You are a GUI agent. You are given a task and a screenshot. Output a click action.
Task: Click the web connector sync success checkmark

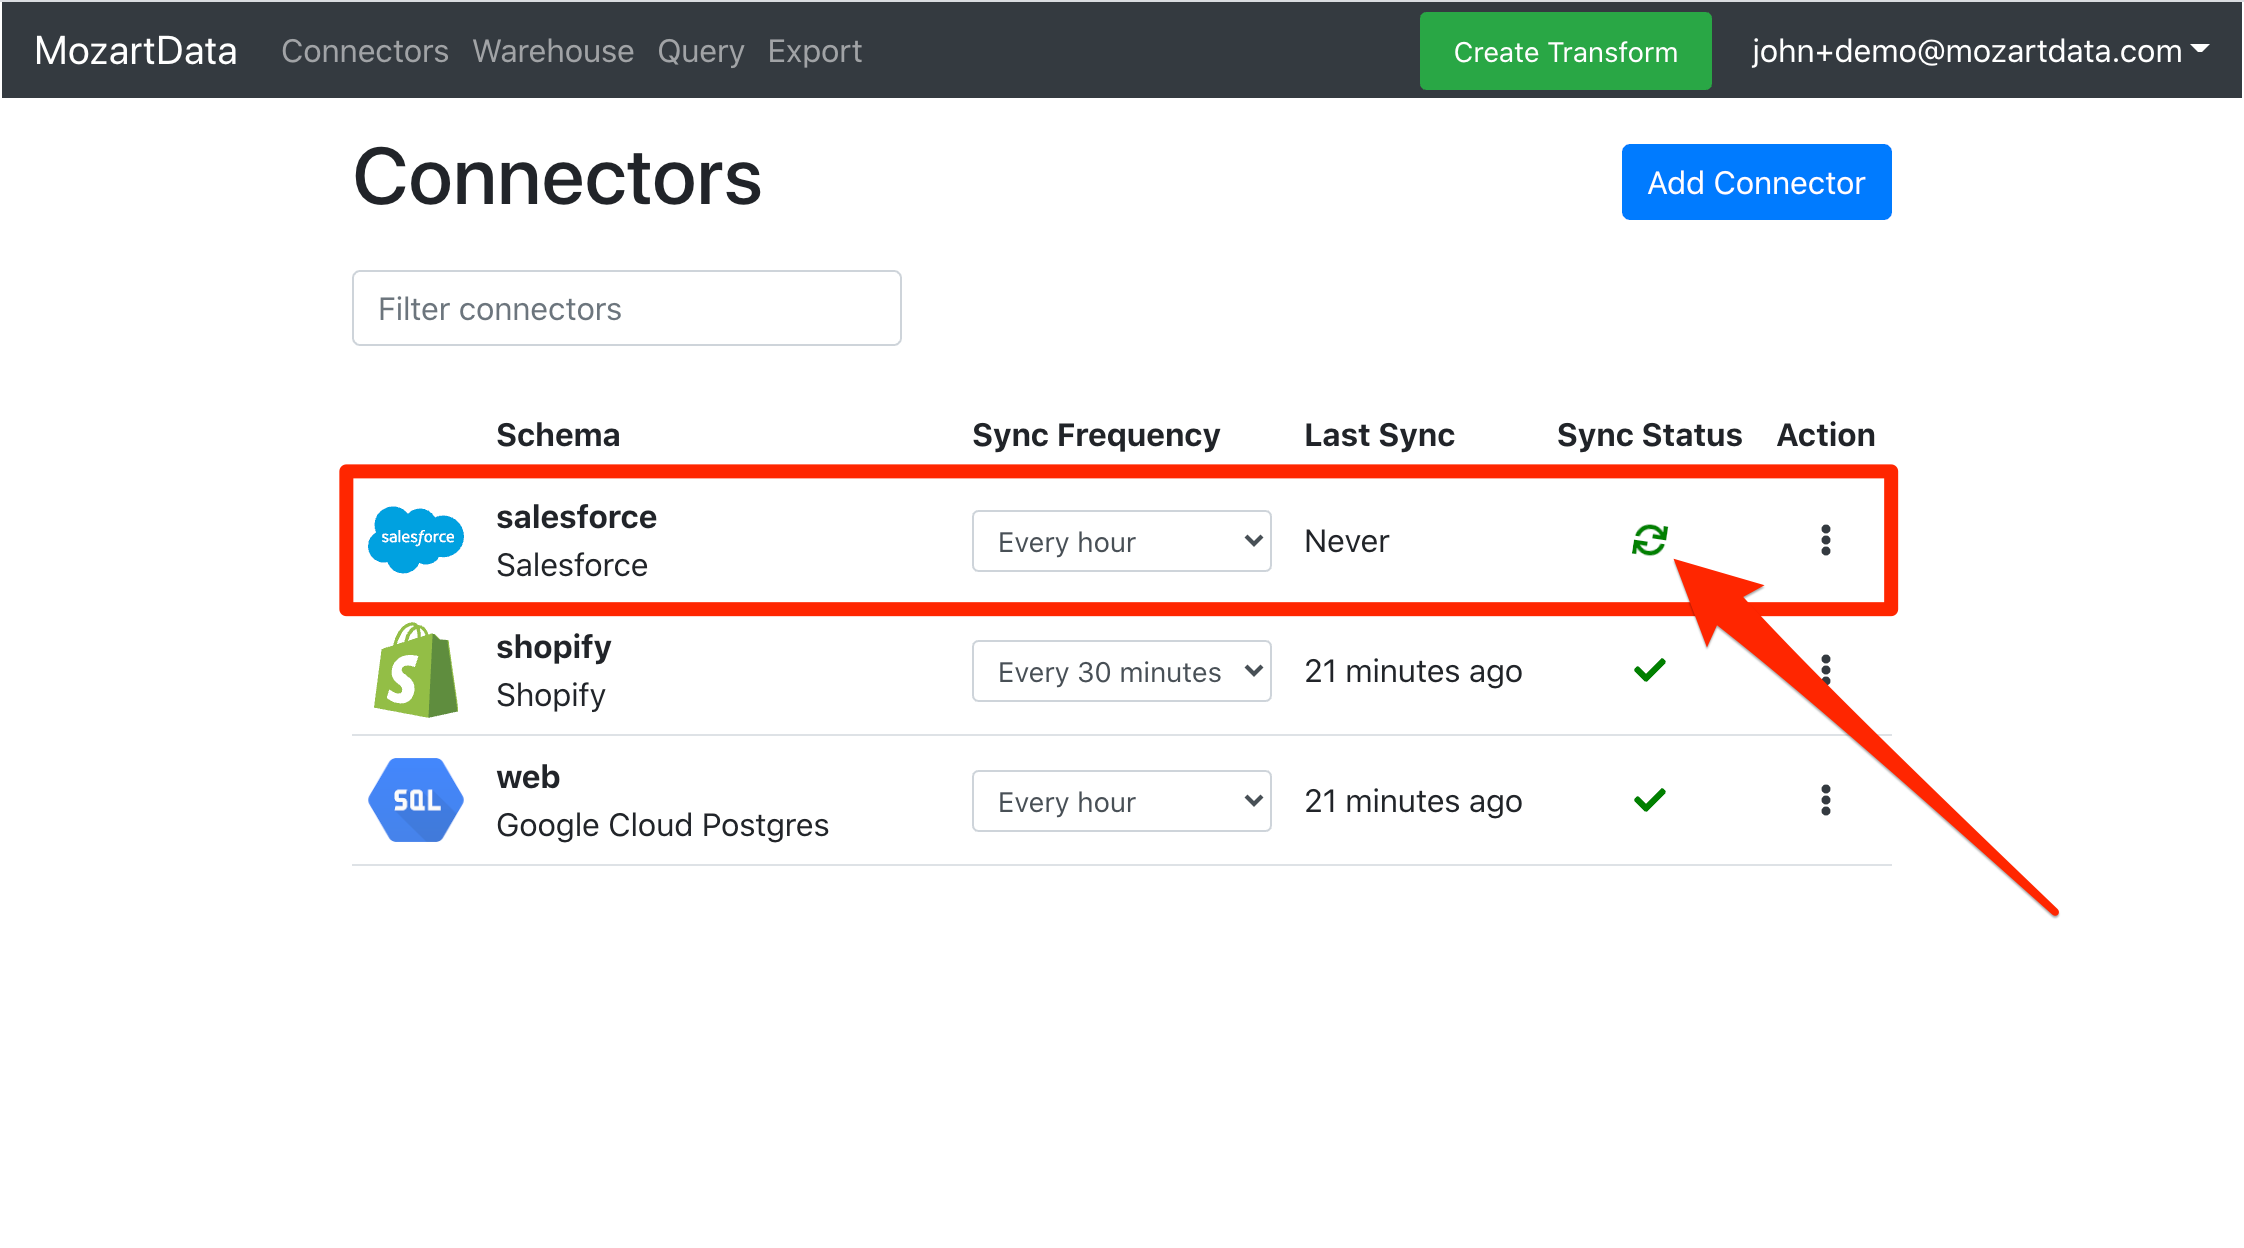tap(1649, 800)
